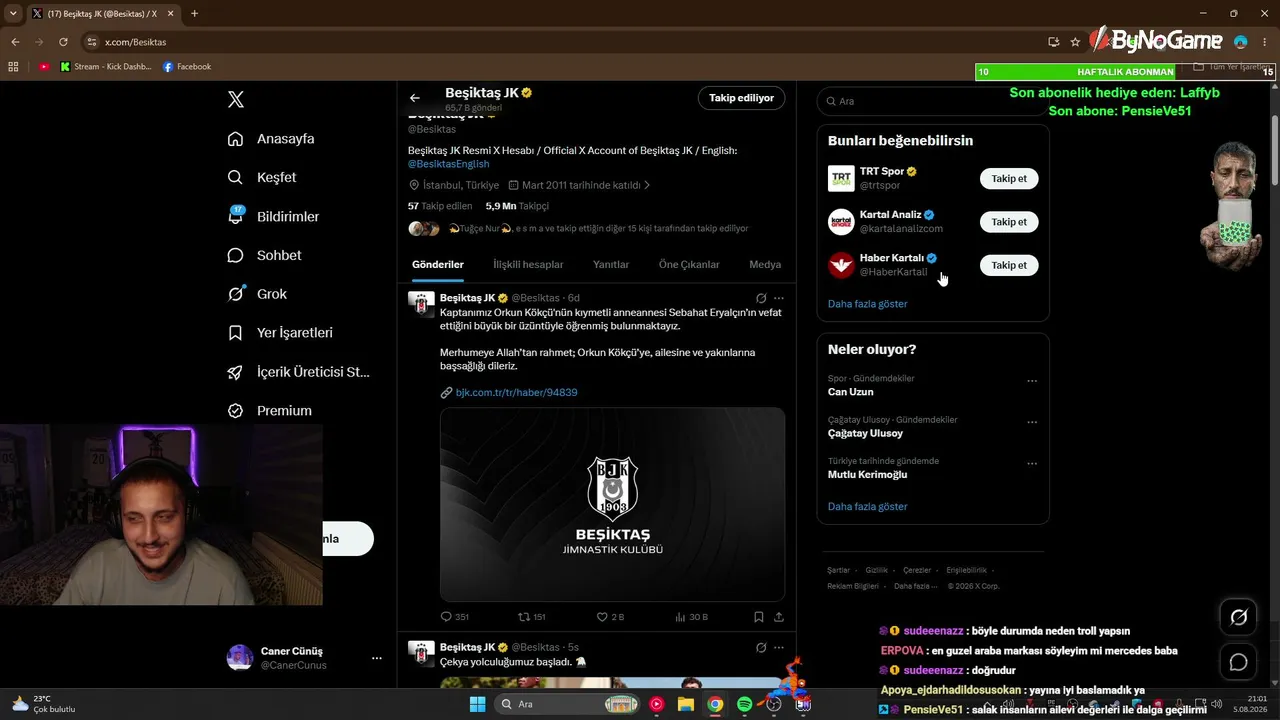Image resolution: width=1280 pixels, height=720 pixels.
Task: Open the Can Uzun trending topic
Action: coord(851,392)
